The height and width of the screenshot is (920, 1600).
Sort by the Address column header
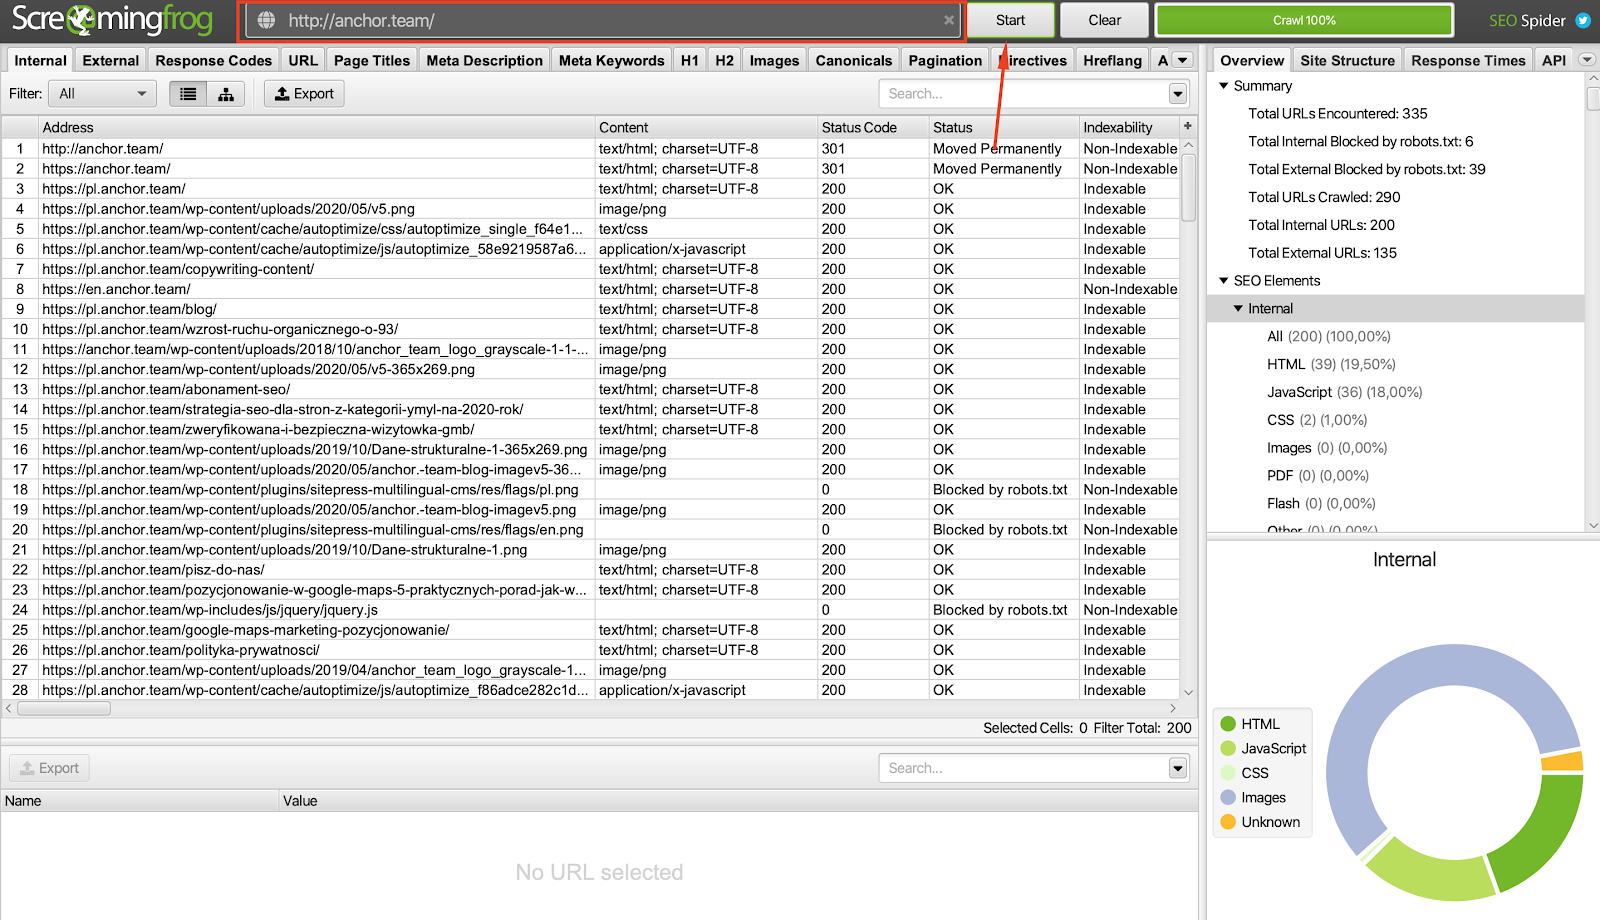318,127
